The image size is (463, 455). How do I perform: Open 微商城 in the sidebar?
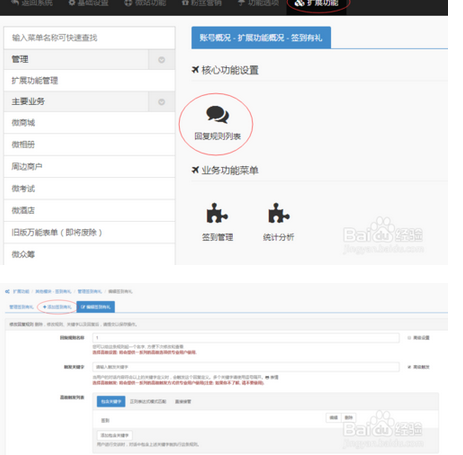pyautogui.click(x=89, y=123)
